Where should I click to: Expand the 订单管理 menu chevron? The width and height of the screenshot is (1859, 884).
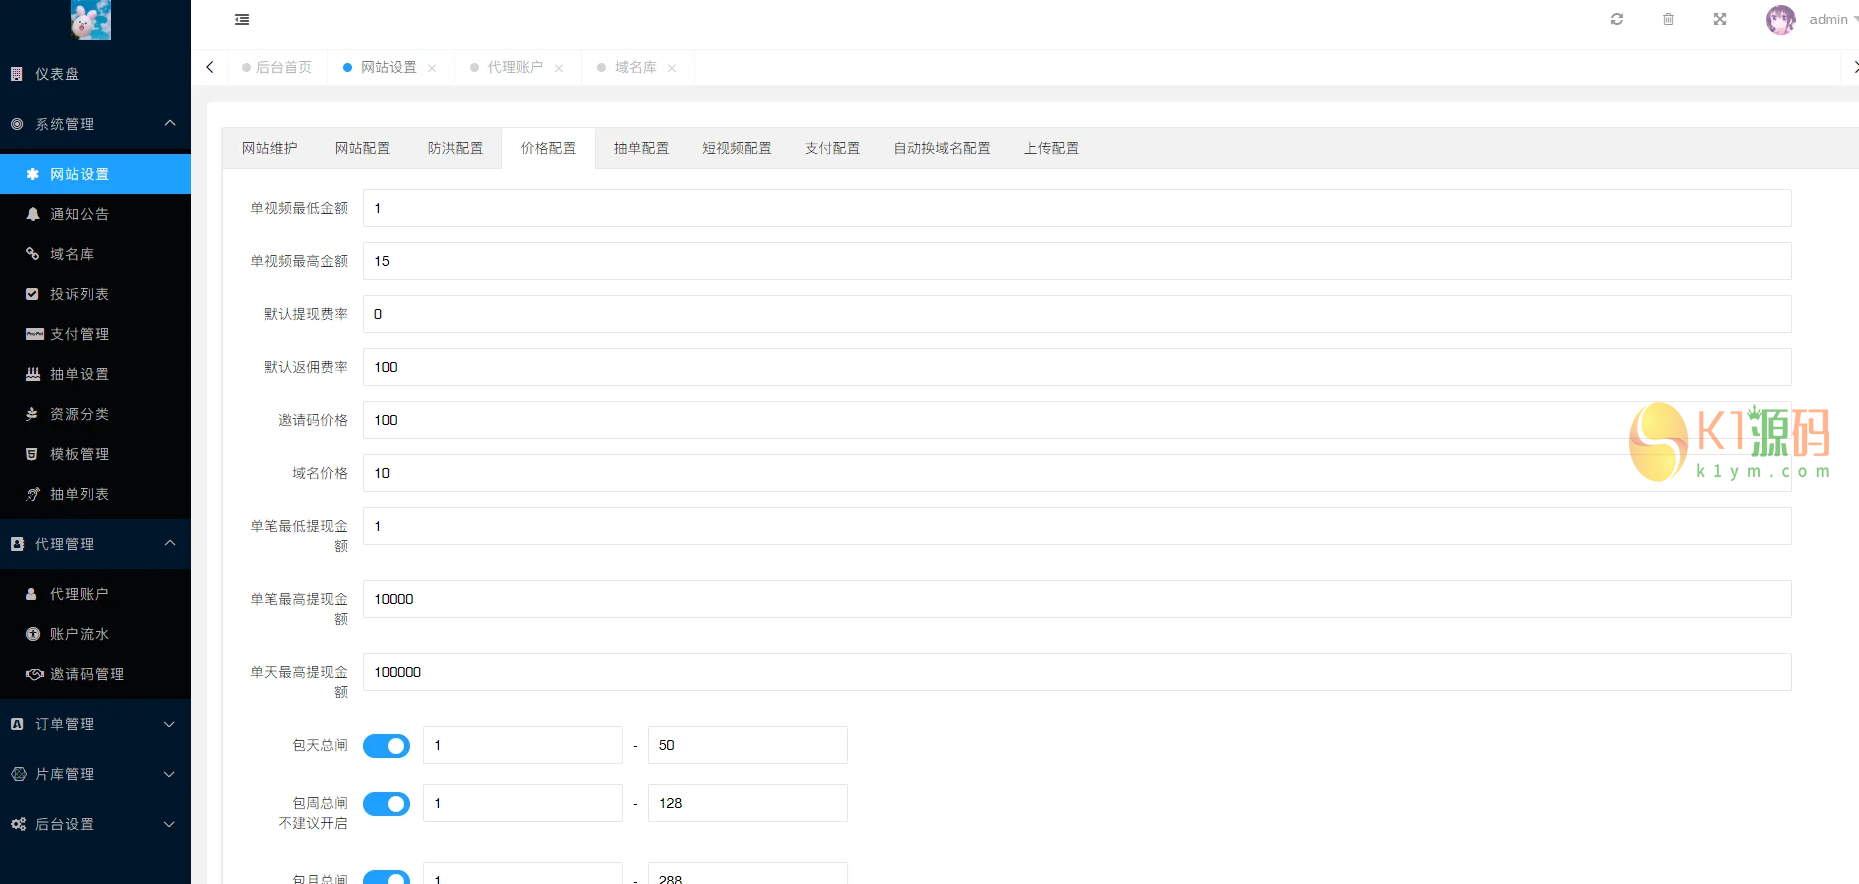(x=169, y=724)
